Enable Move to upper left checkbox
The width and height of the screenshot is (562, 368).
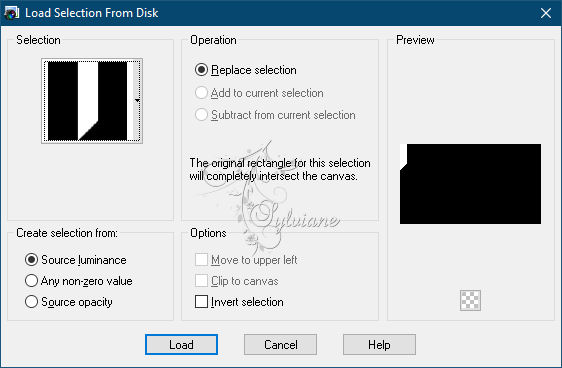click(201, 259)
